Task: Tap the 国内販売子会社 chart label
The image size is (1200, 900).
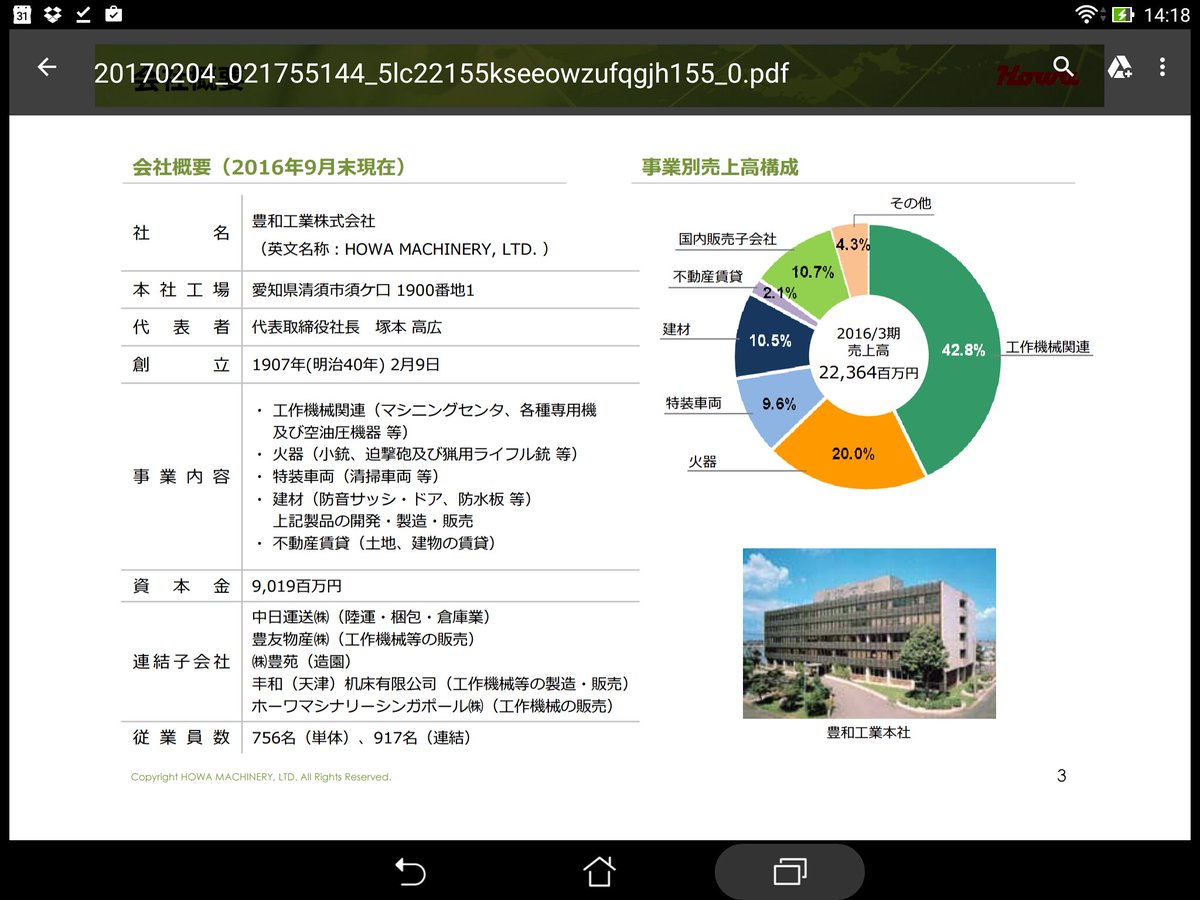Action: [727, 240]
